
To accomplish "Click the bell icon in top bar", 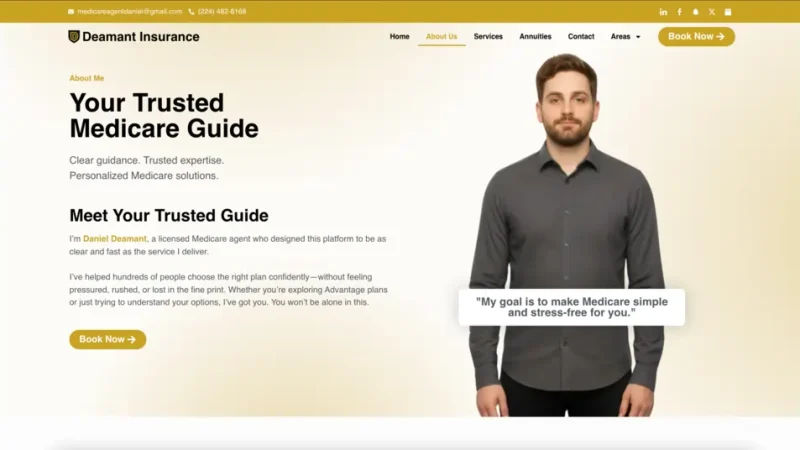I will click(x=696, y=12).
